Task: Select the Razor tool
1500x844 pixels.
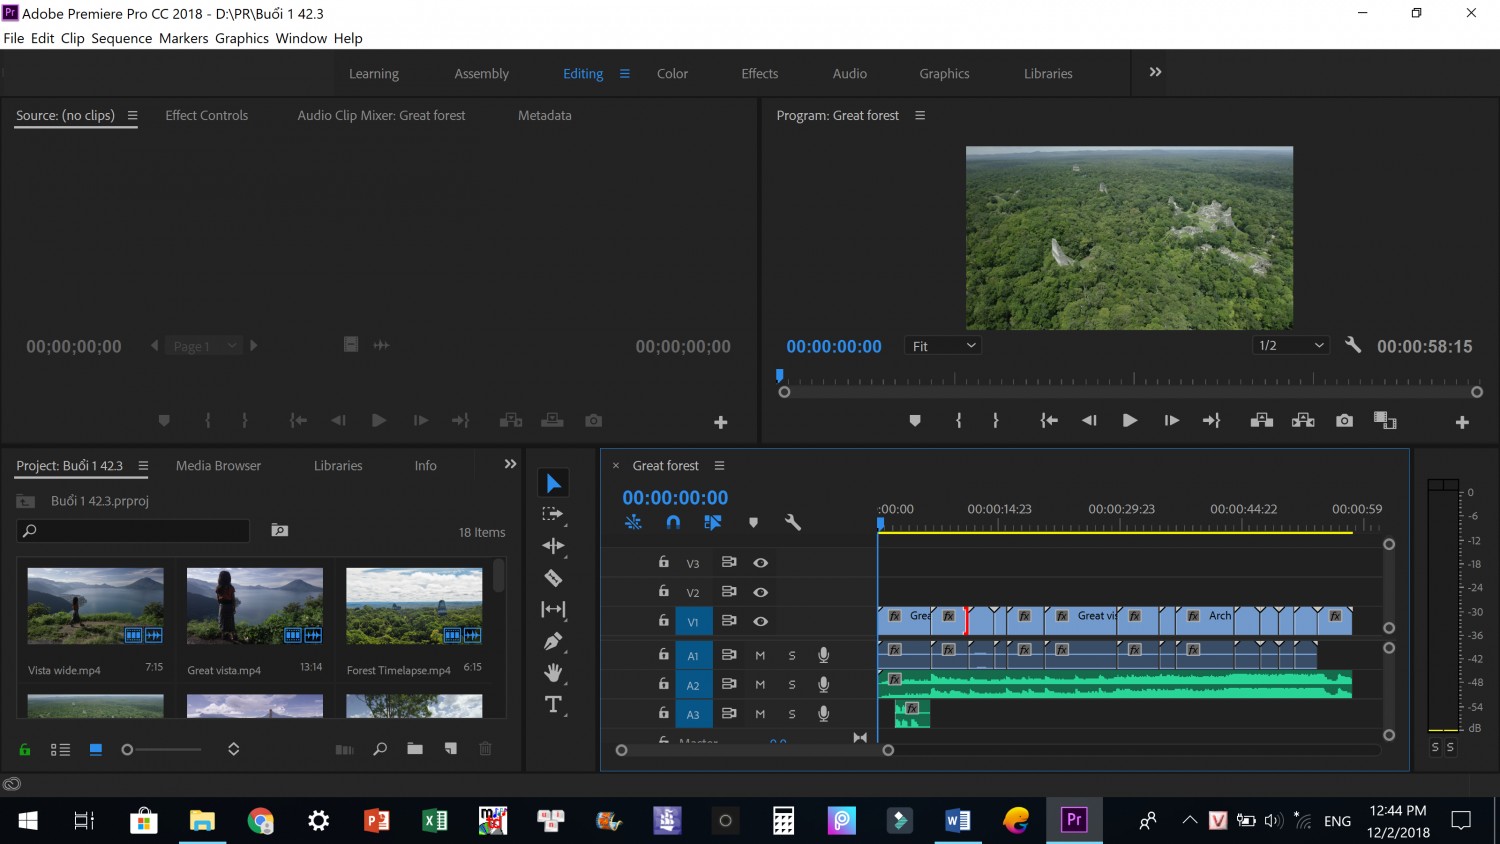Action: click(553, 578)
